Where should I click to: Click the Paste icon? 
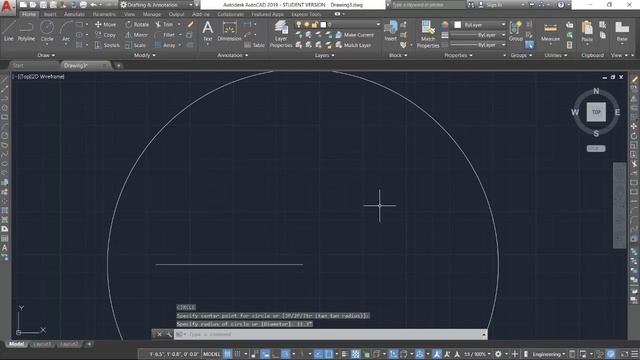pyautogui.click(x=587, y=31)
